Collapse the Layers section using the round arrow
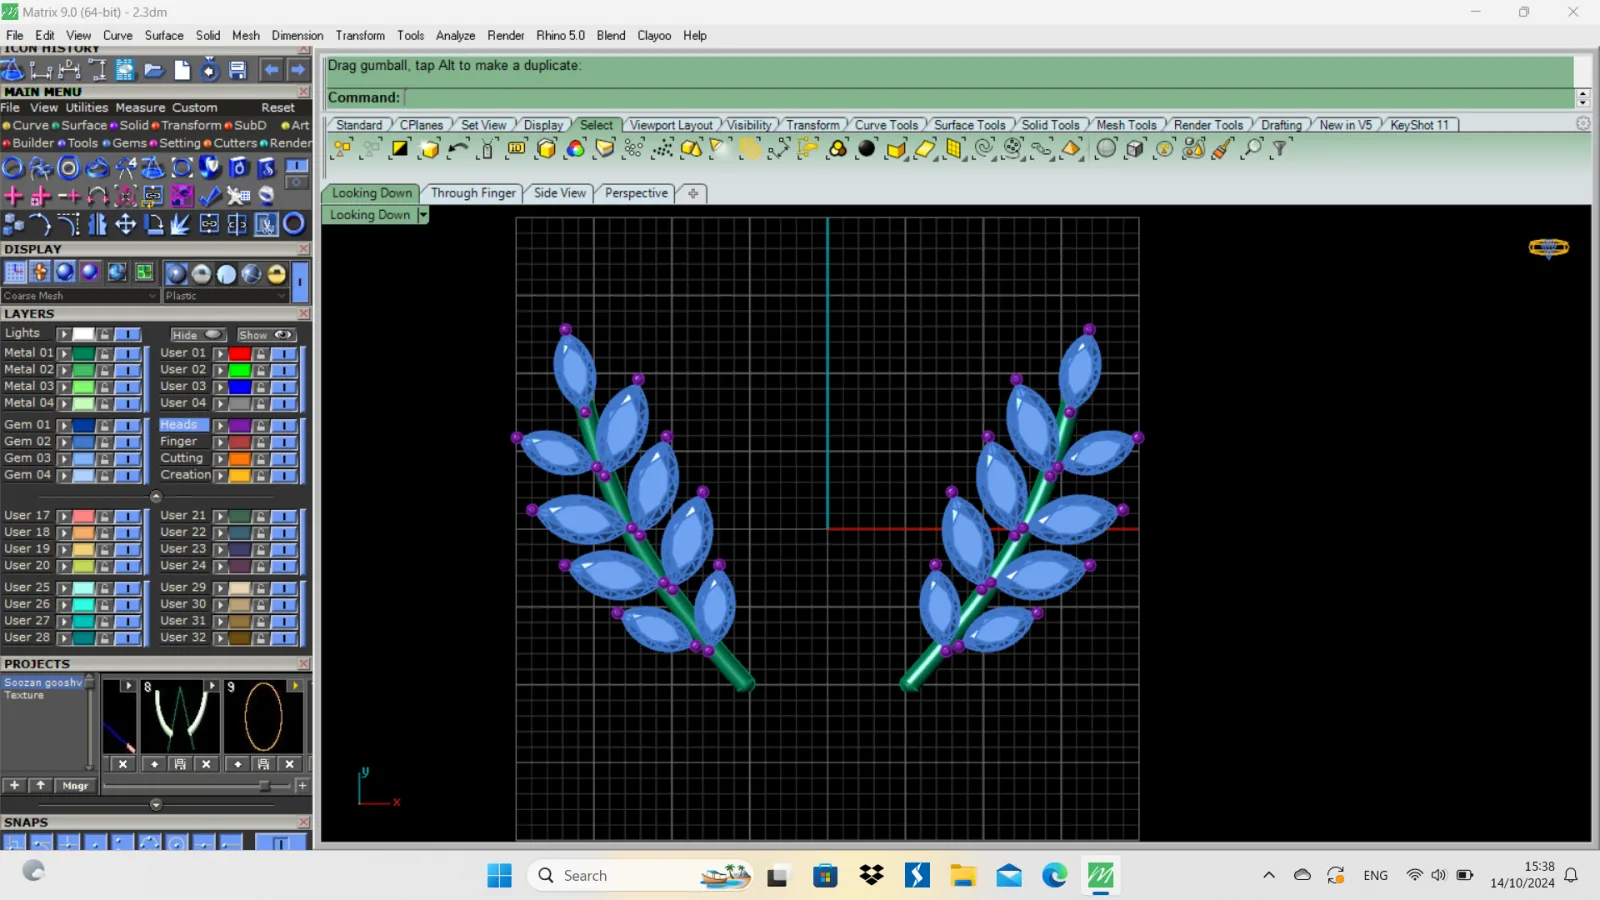 155,496
